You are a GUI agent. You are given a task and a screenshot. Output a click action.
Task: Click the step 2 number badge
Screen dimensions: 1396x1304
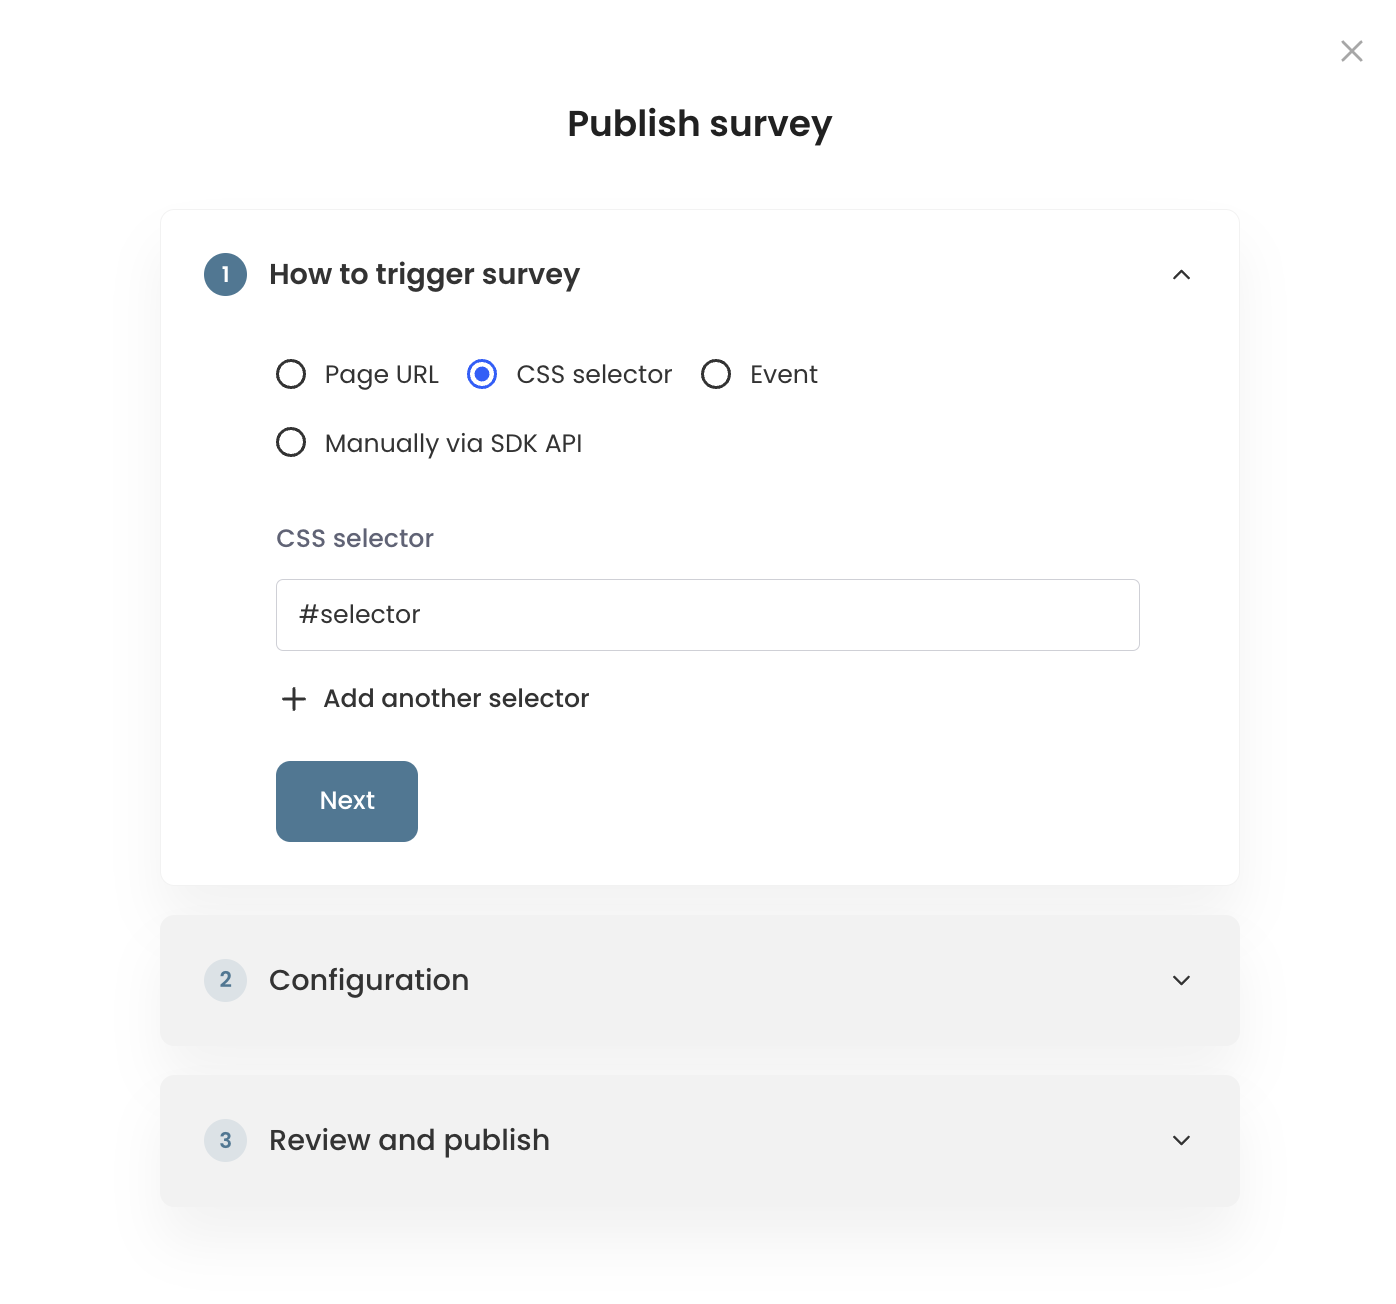pyautogui.click(x=225, y=980)
